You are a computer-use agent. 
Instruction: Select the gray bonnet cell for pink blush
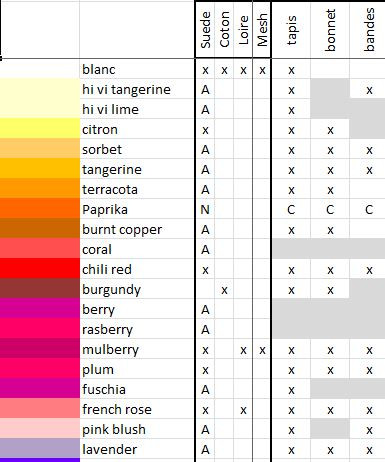(330, 429)
